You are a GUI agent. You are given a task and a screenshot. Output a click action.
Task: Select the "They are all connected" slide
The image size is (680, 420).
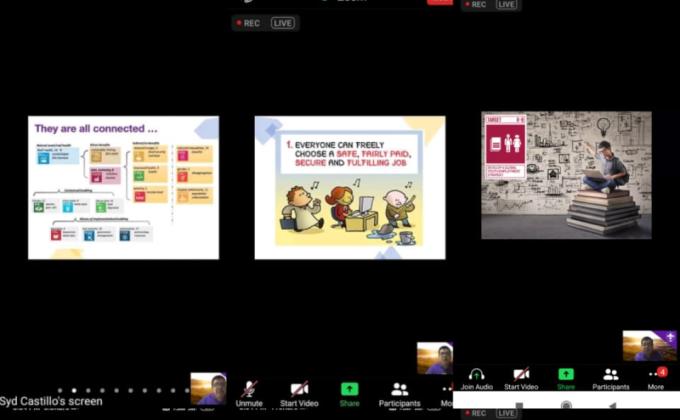[123, 187]
